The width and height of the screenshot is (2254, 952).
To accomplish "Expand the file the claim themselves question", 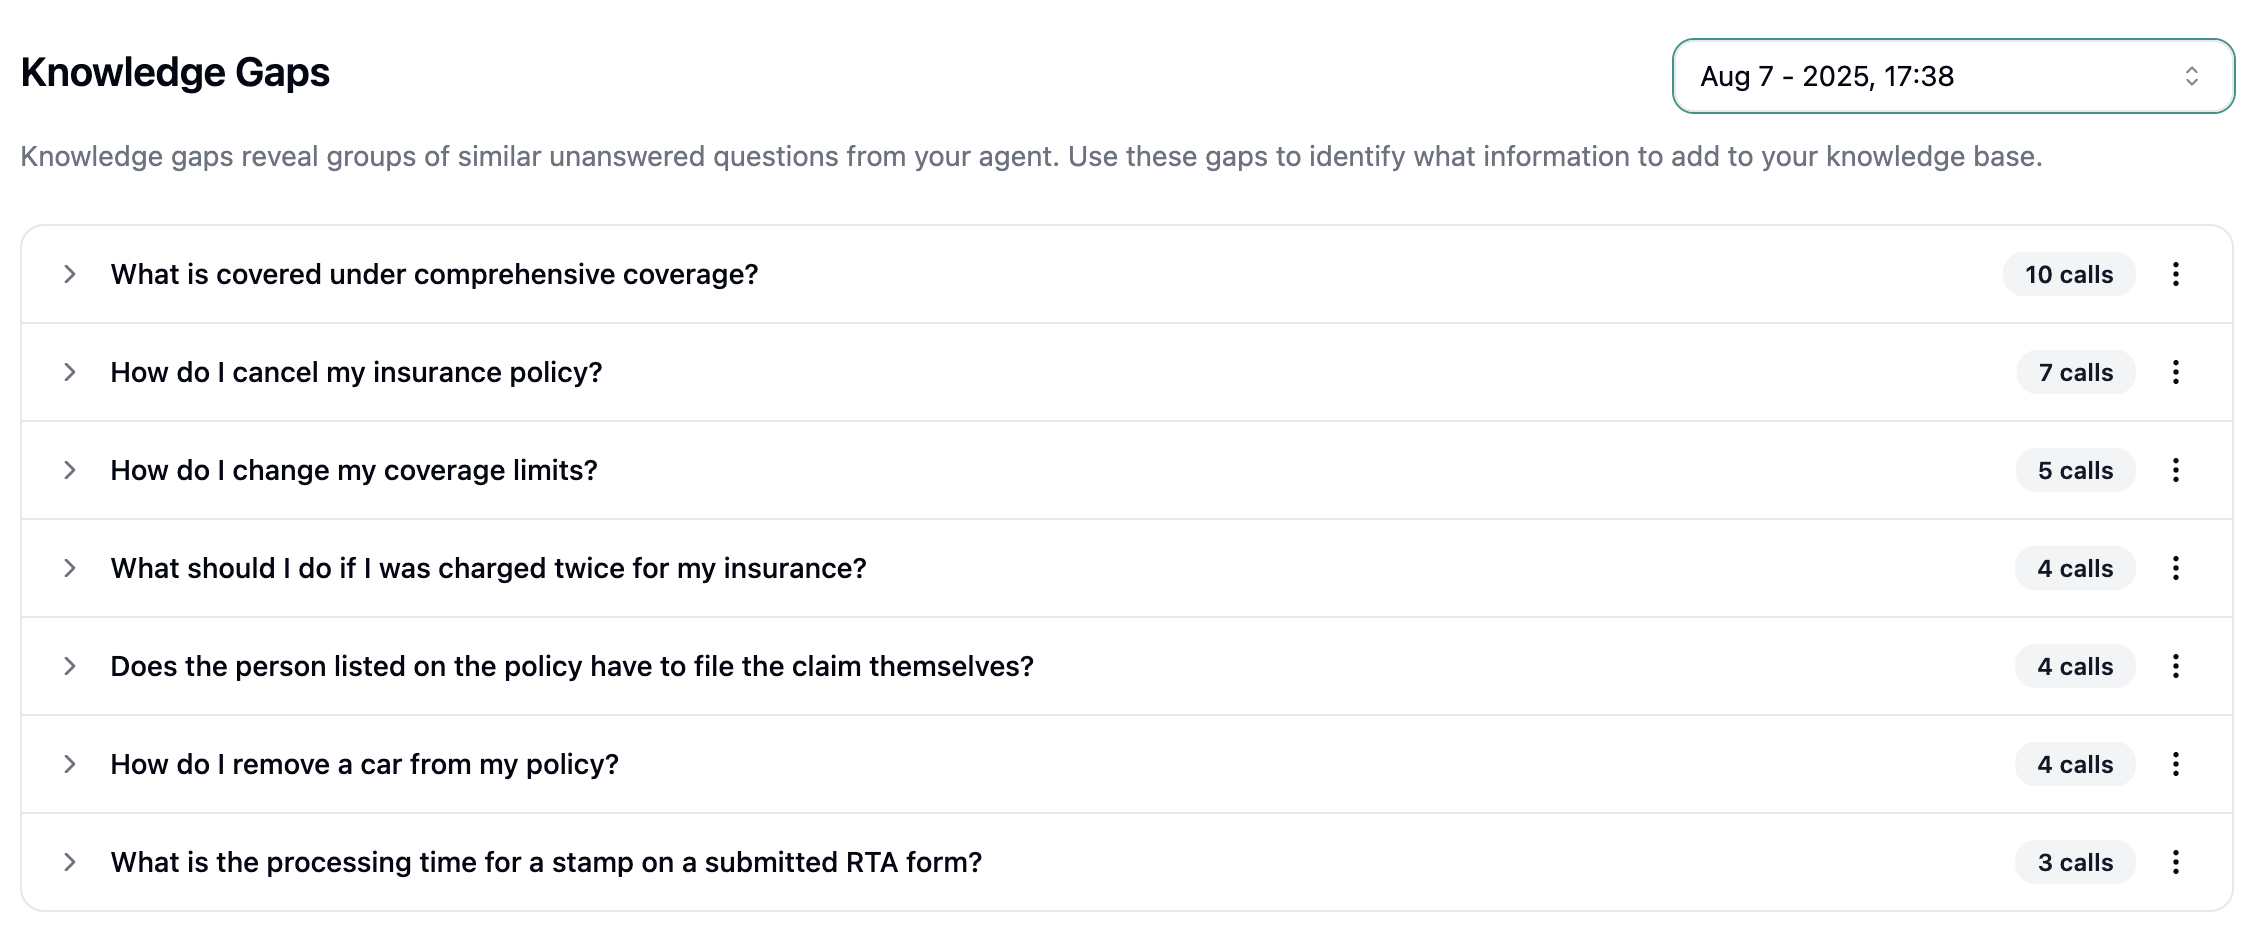I will coord(70,666).
